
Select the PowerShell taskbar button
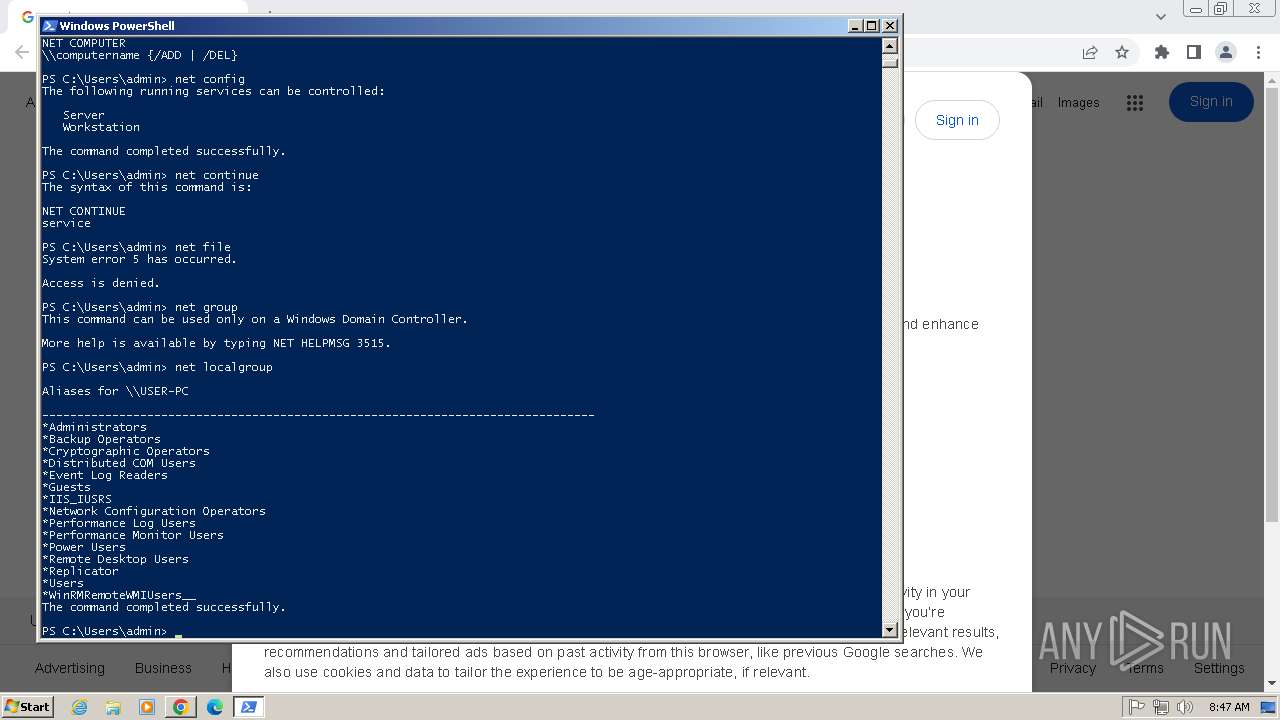coord(249,707)
